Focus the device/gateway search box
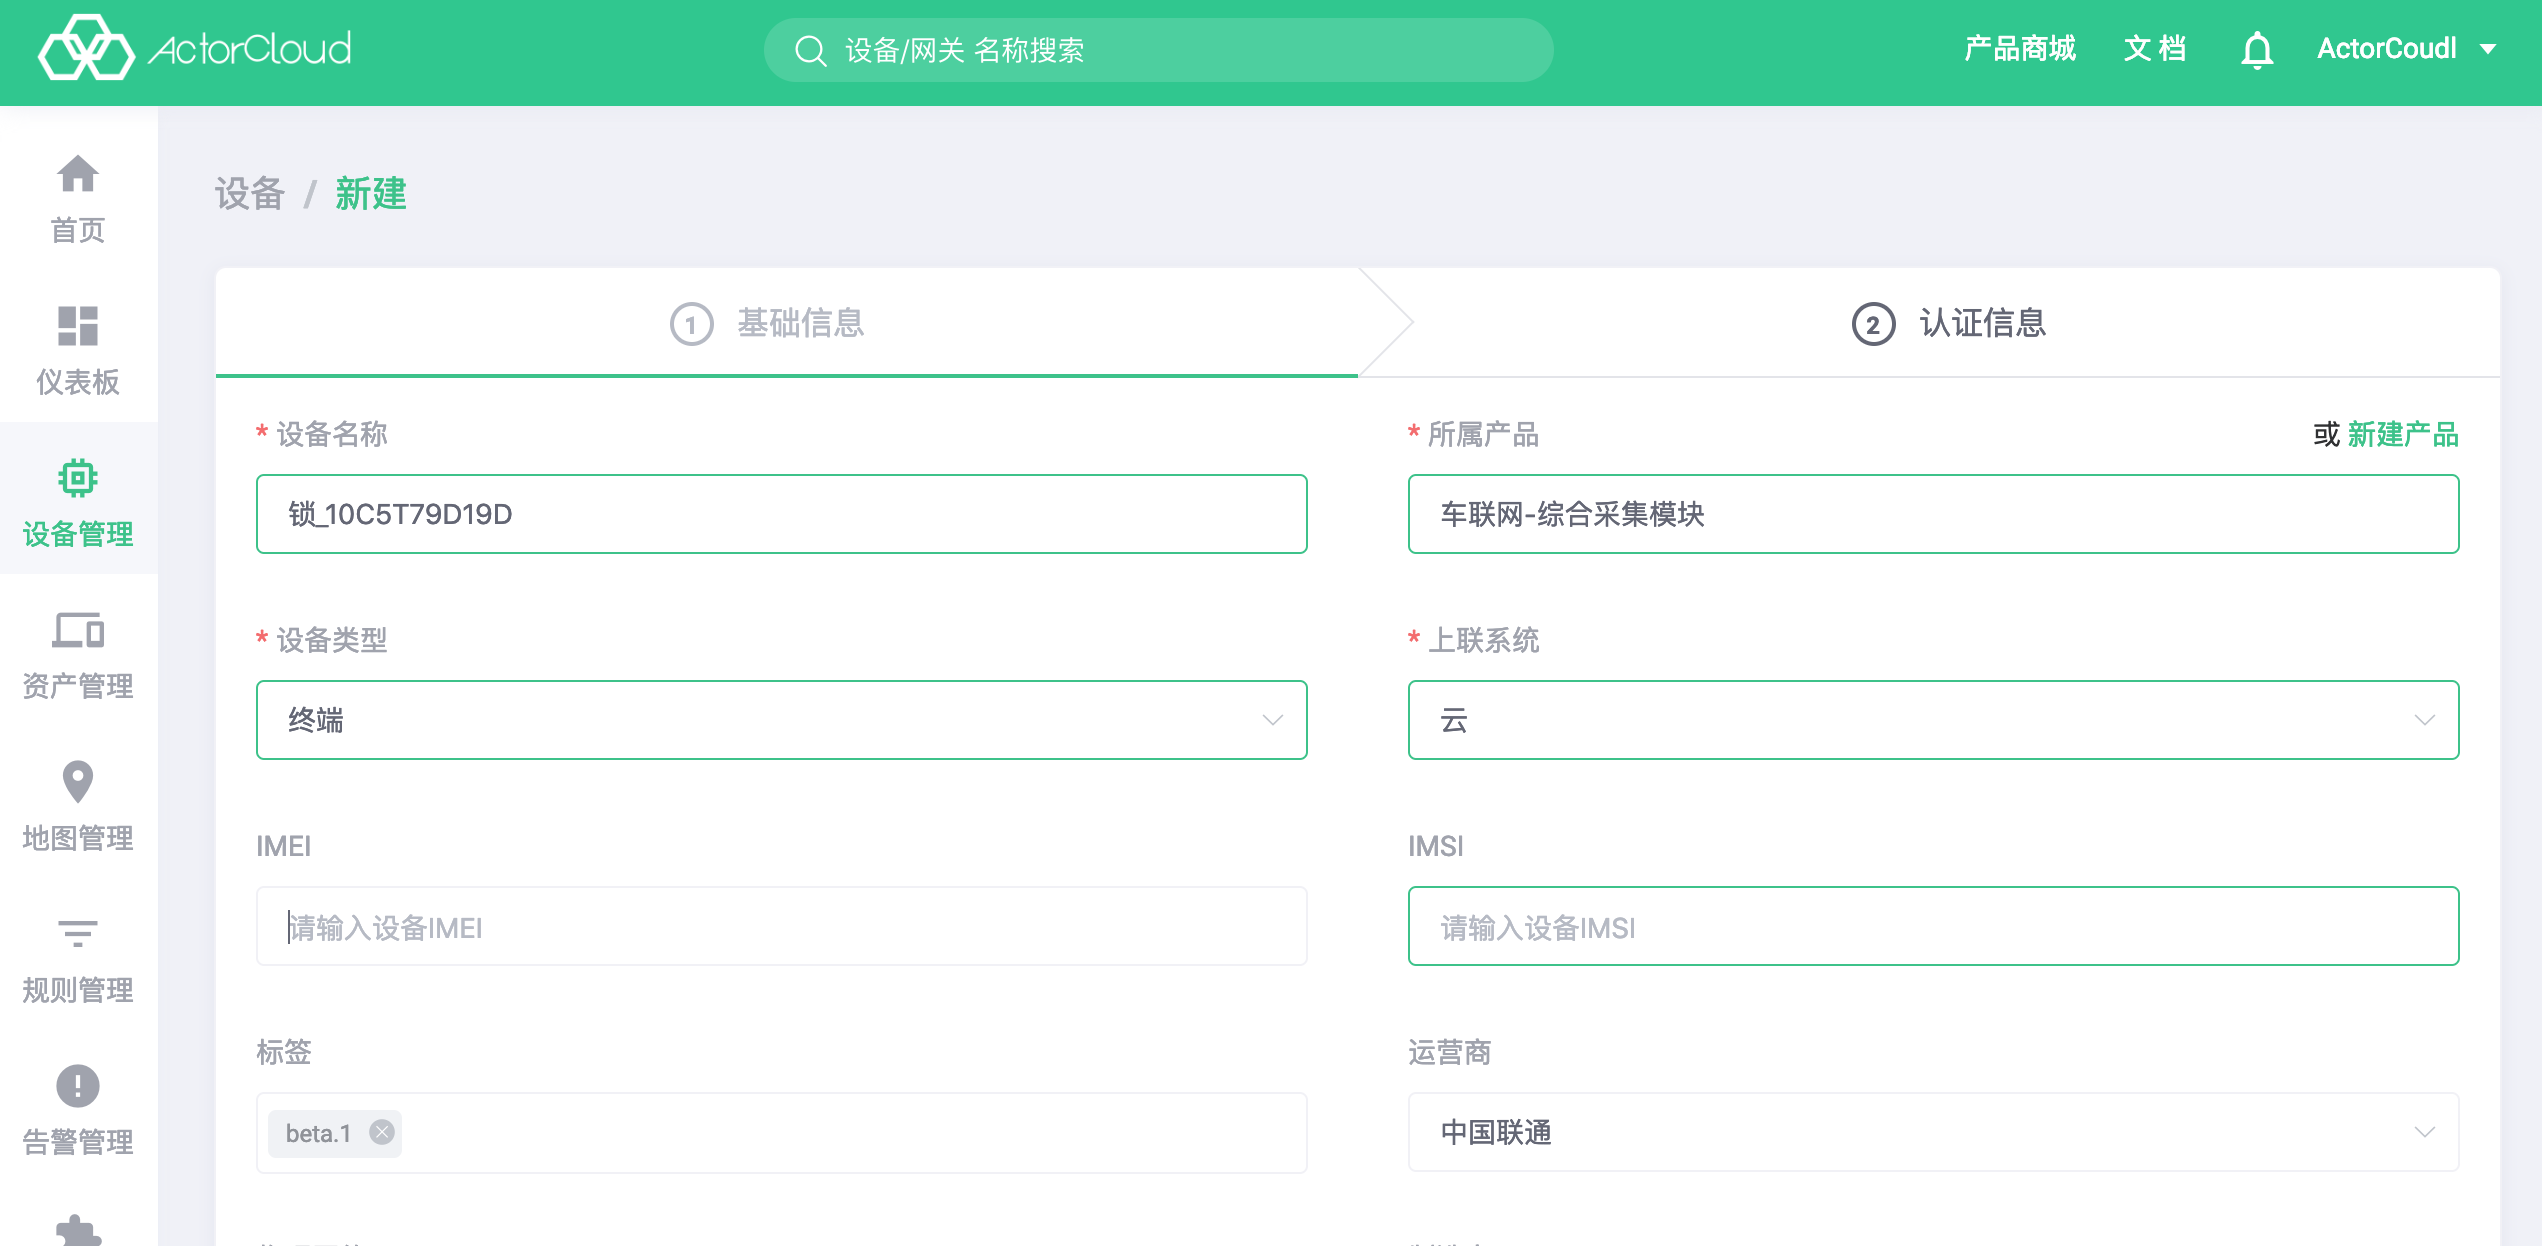The width and height of the screenshot is (2542, 1246). pyautogui.click(x=1158, y=50)
